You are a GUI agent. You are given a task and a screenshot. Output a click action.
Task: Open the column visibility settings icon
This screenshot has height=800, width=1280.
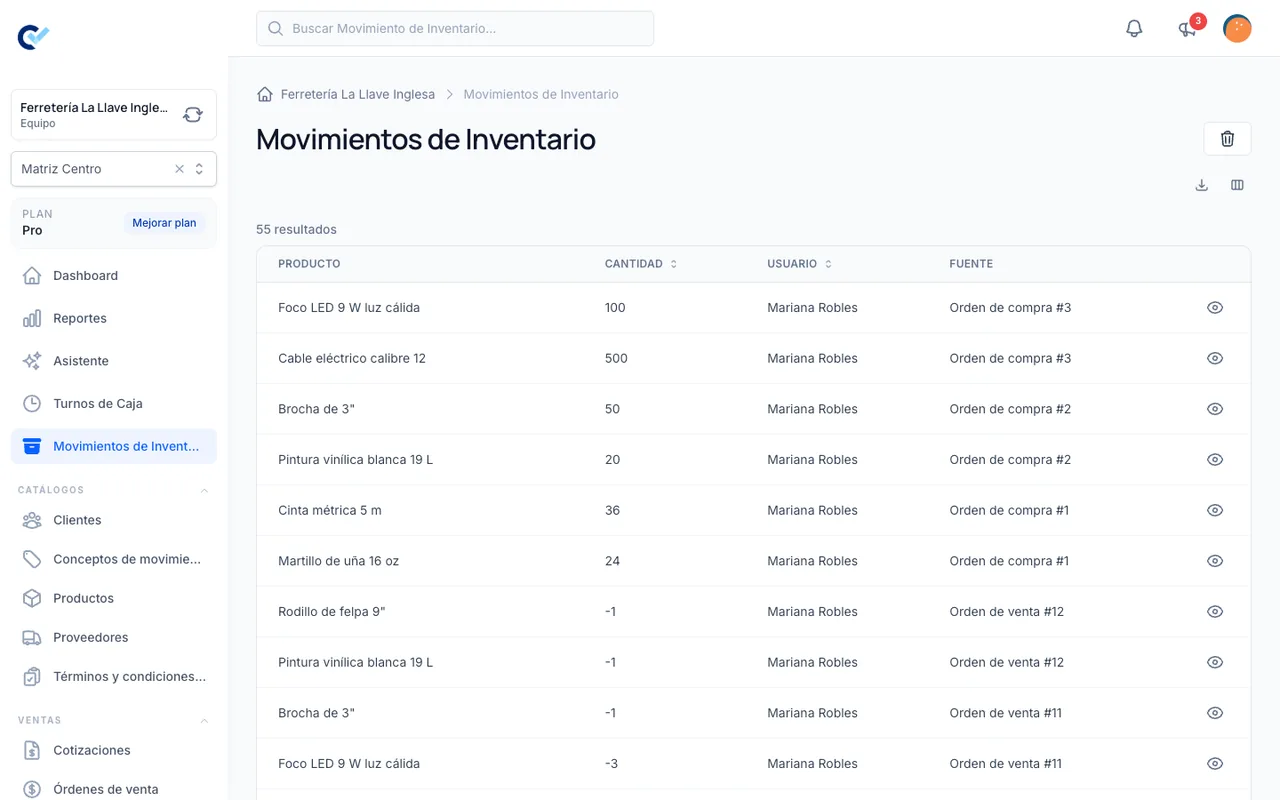click(1237, 185)
